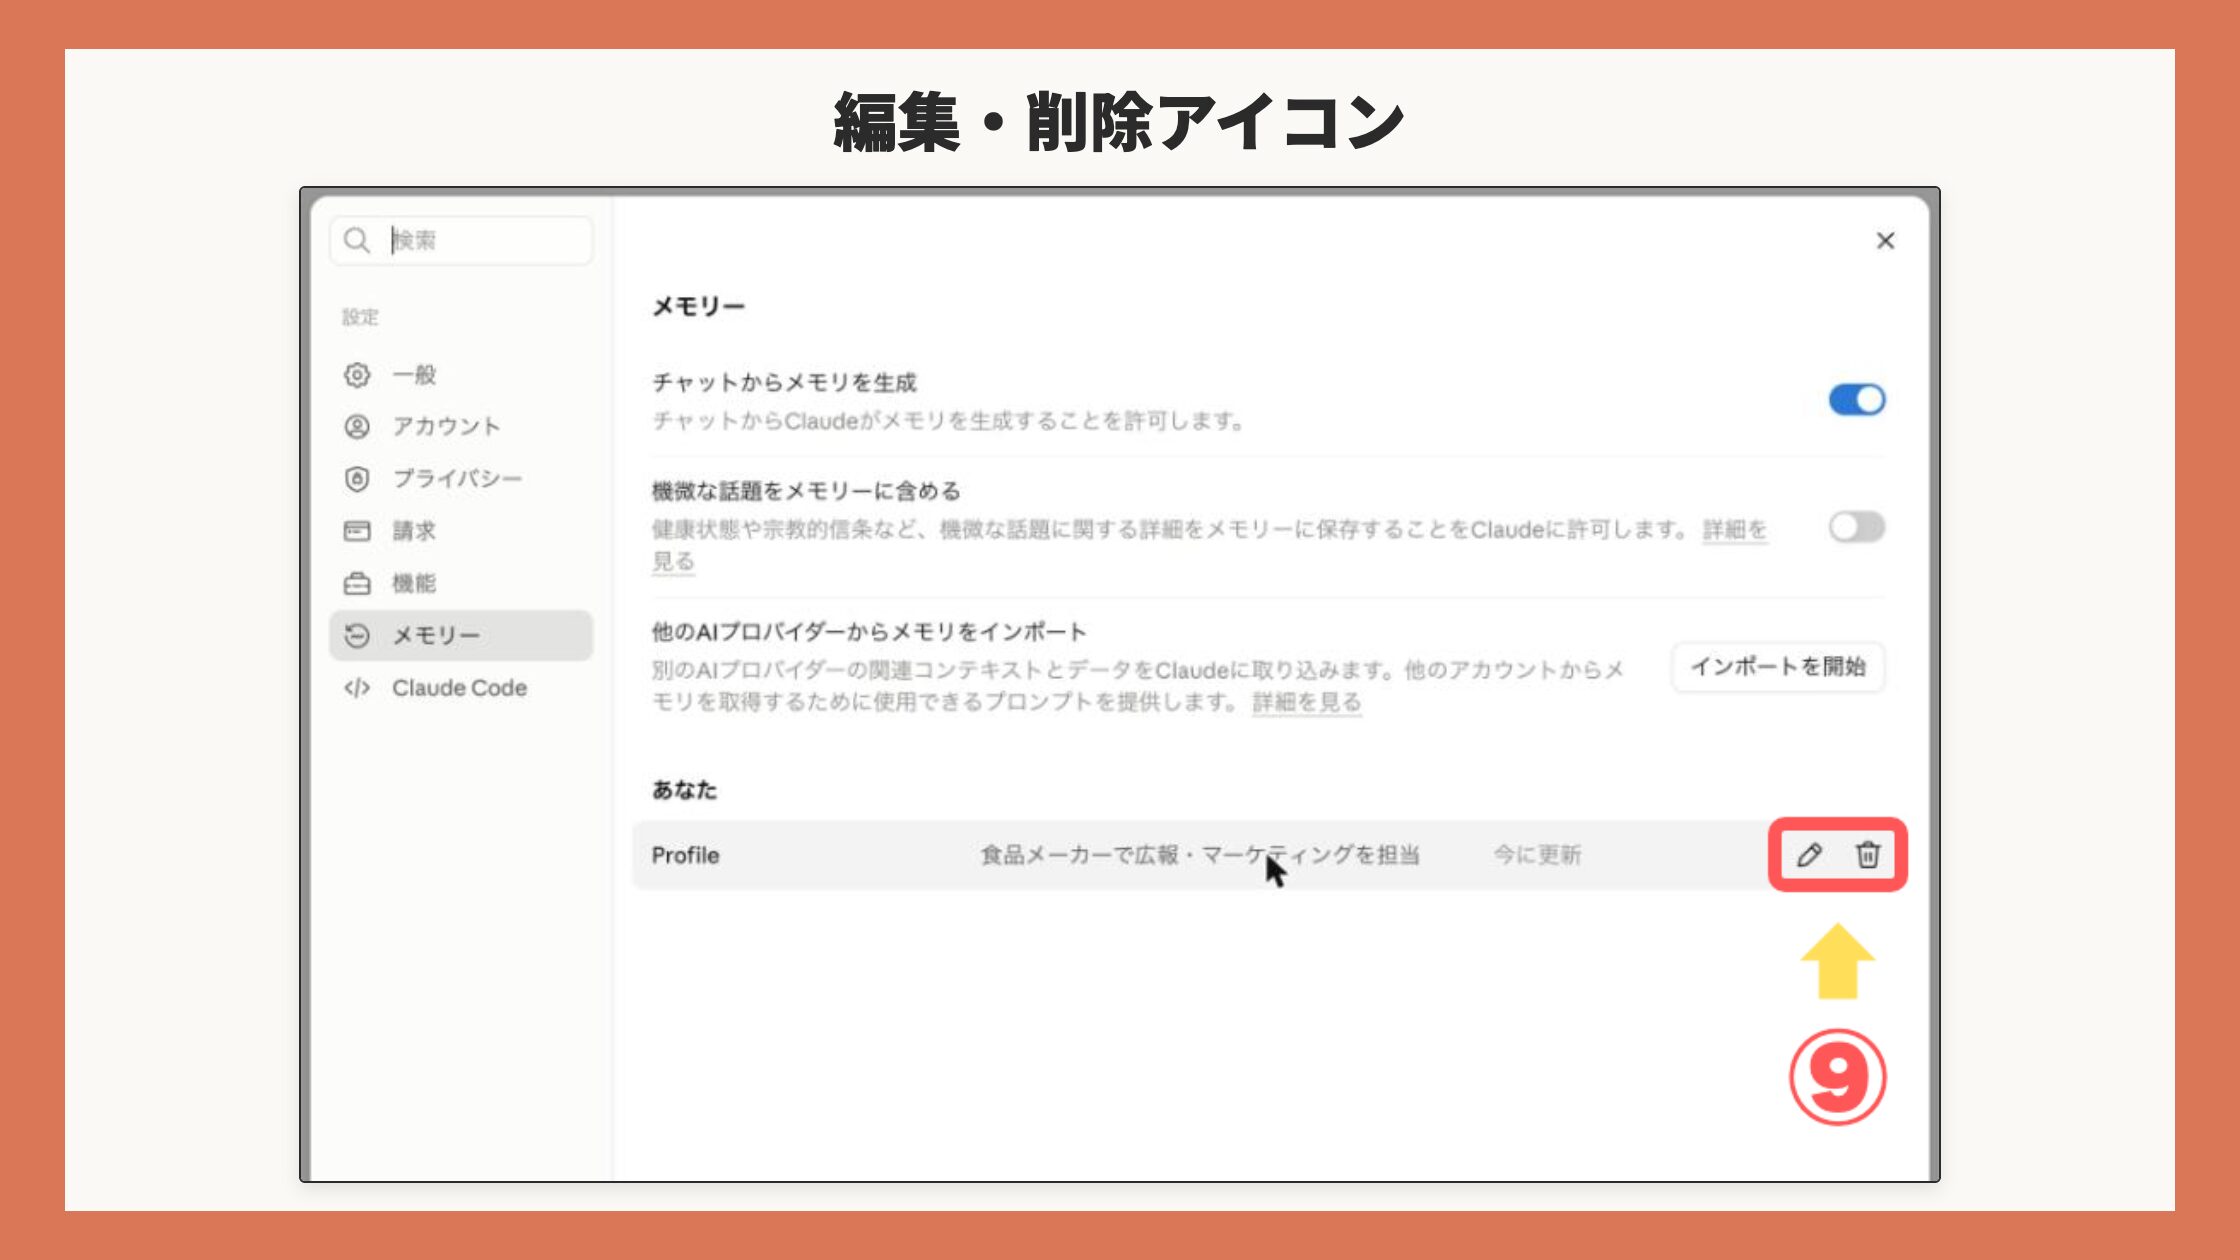Click the 食品メーカーで広報・マーケティングを担当 text

(1199, 855)
